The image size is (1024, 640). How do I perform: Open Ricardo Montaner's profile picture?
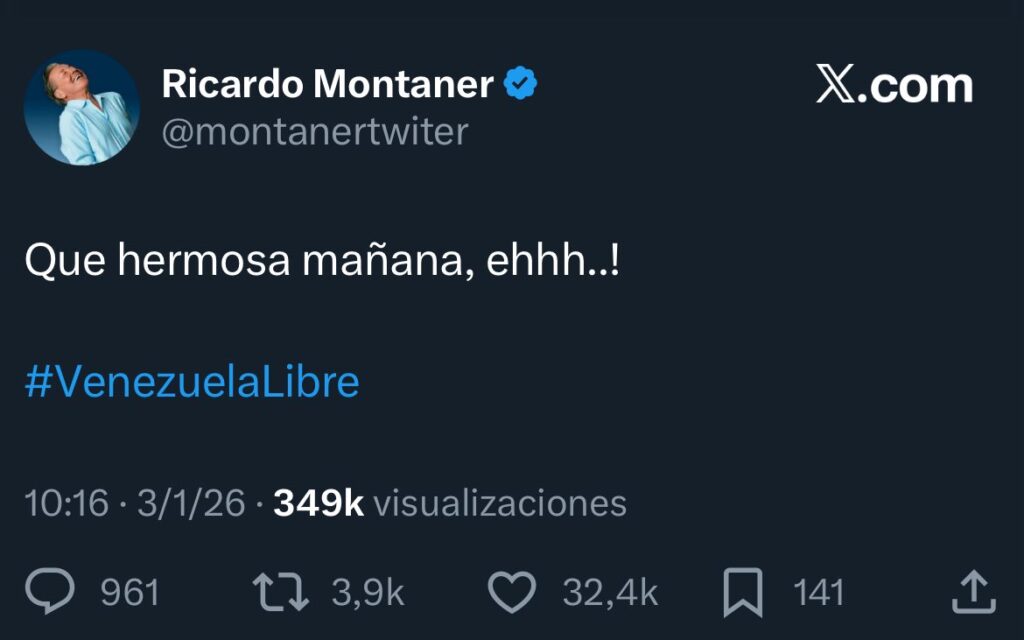[x=81, y=108]
